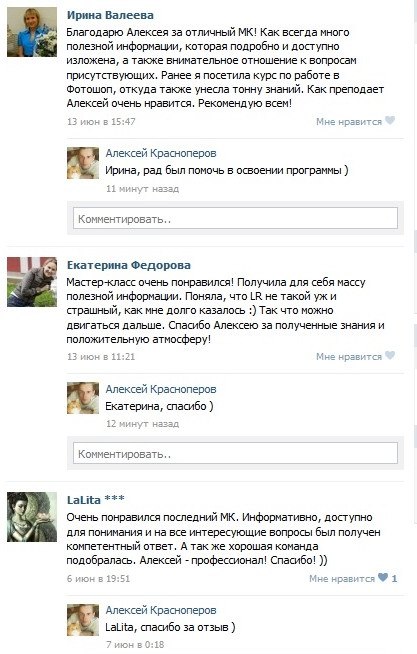
Task: Open Алексей Красноперов's avatar replying to LaLita
Action: (83, 620)
